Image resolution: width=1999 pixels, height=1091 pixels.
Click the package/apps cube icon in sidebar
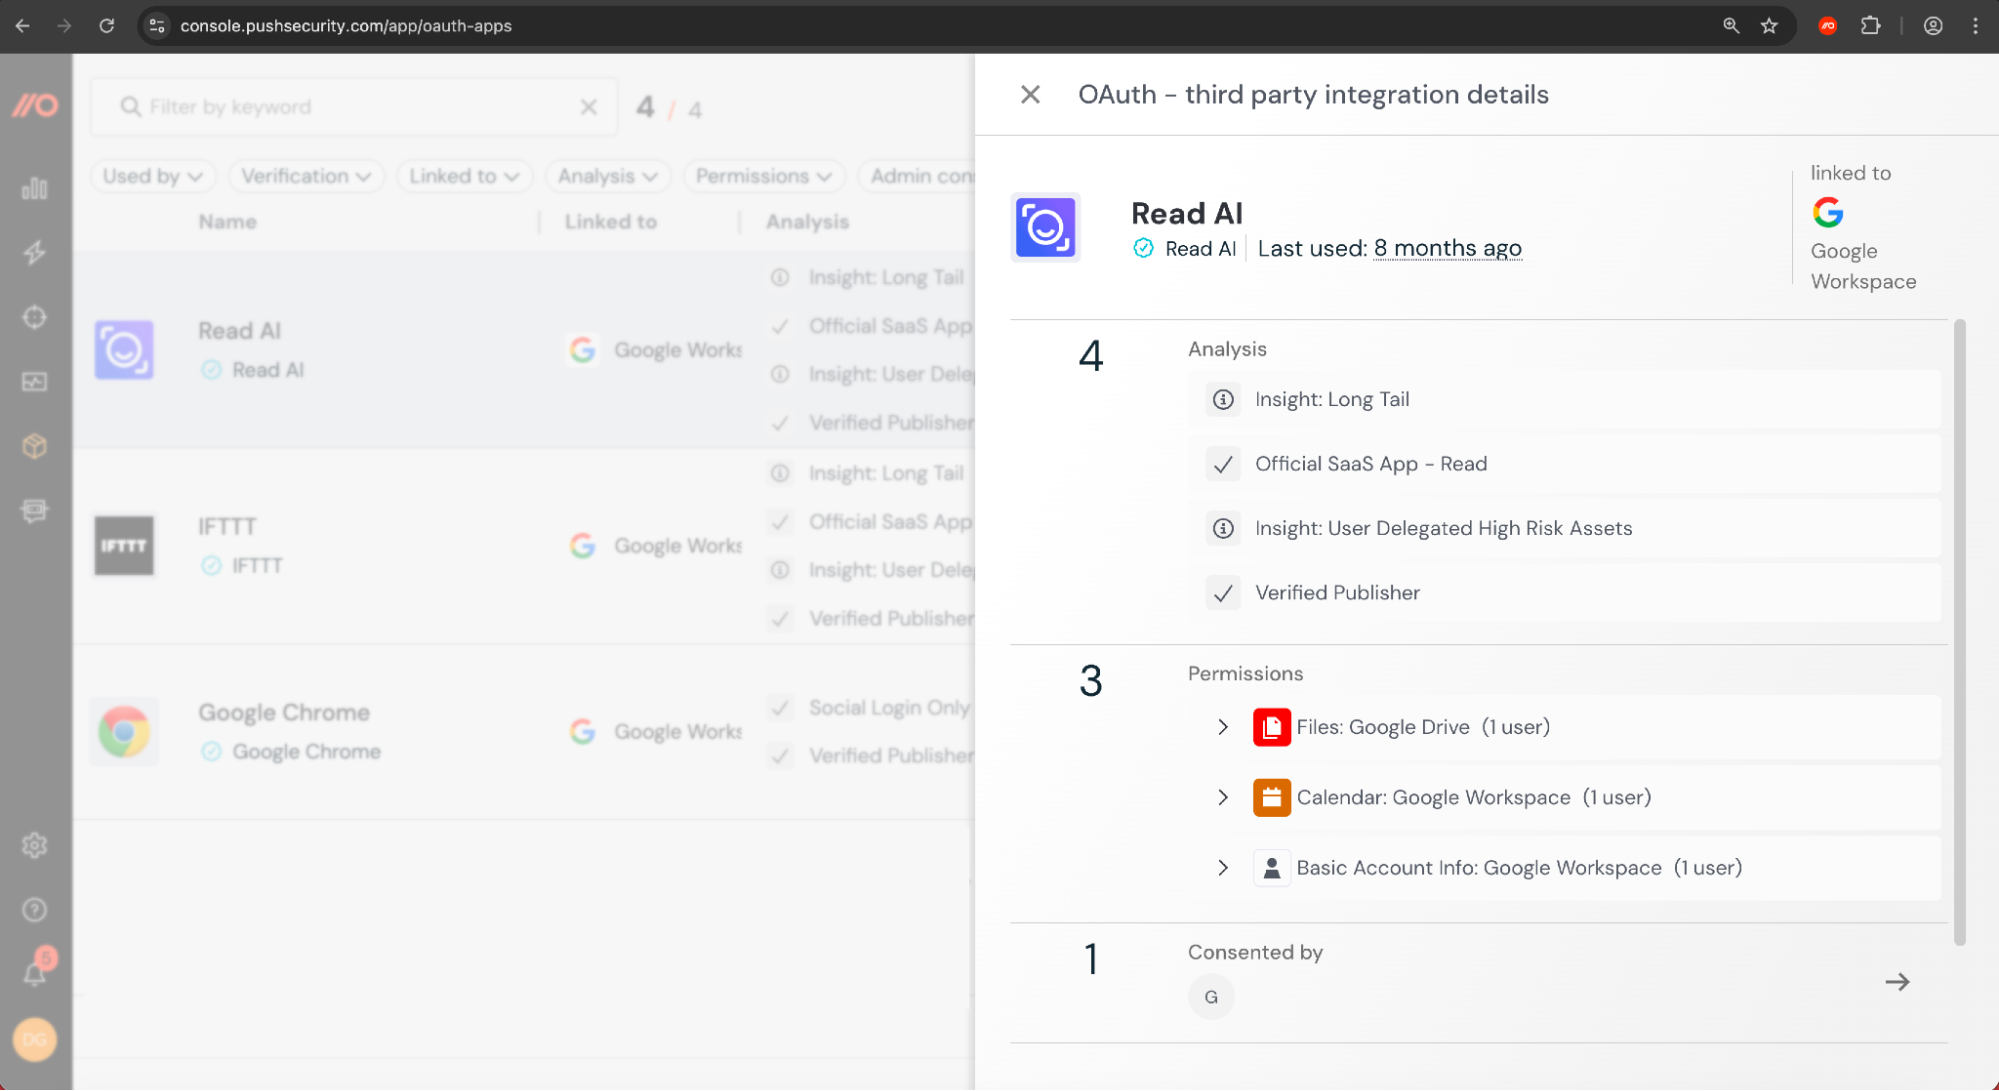click(x=35, y=446)
